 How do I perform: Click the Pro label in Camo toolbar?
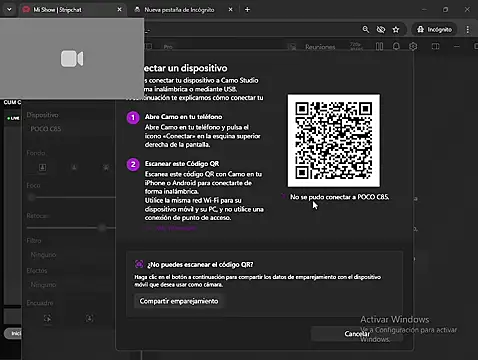(168, 47)
